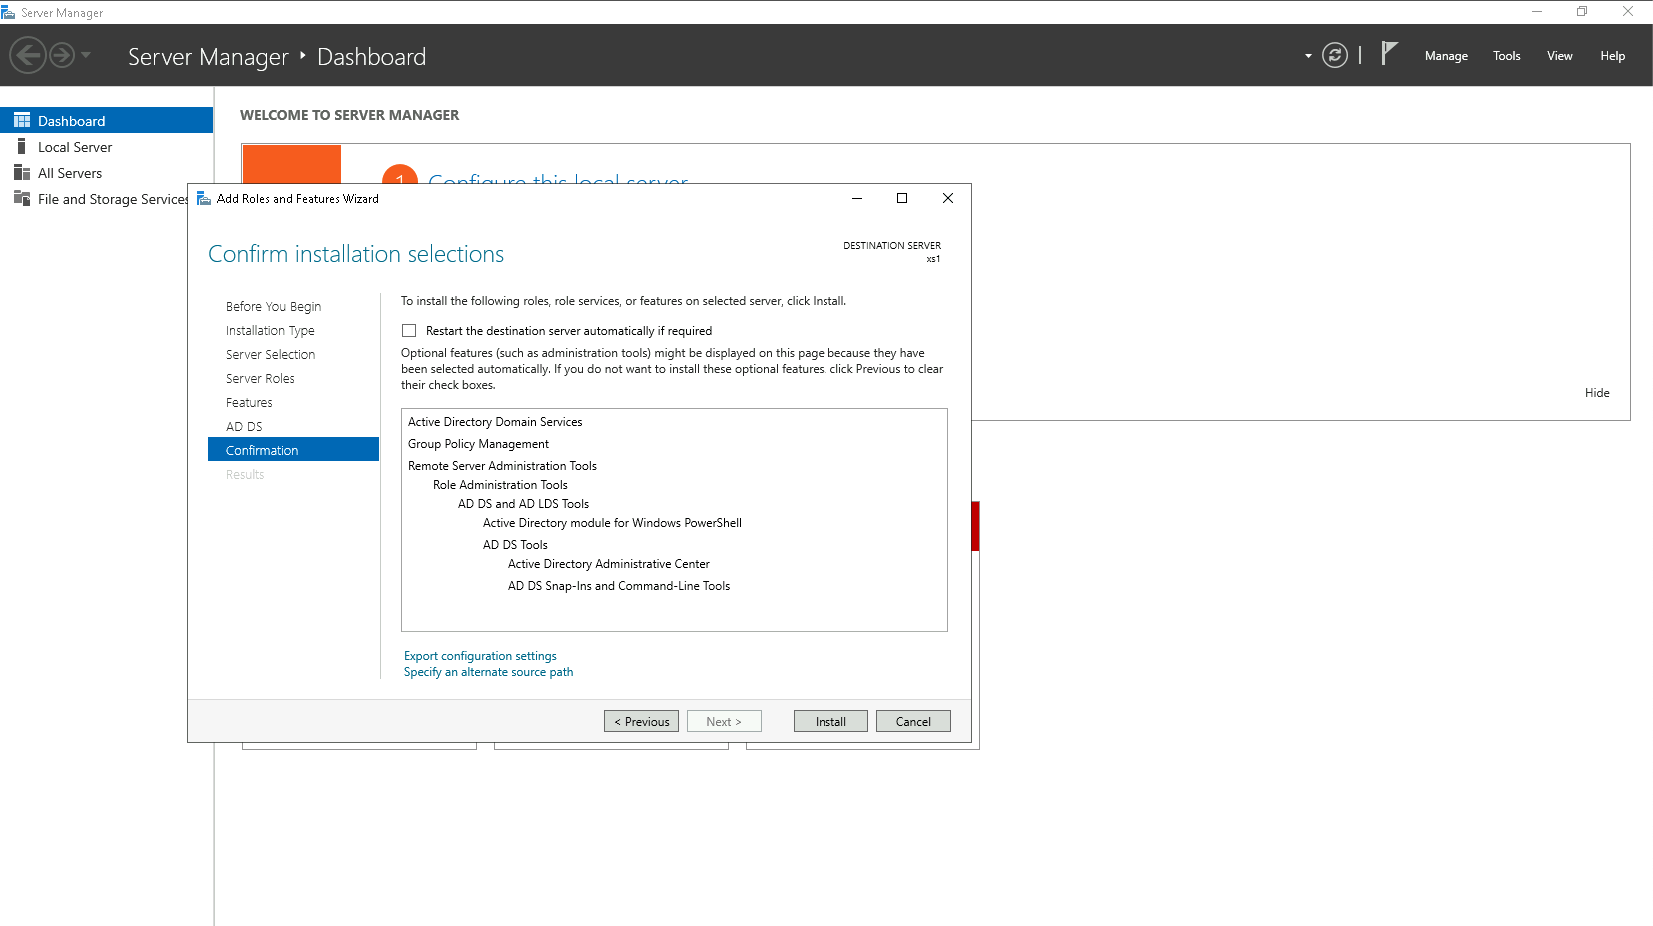Viewport: 1653px width, 926px height.
Task: Open the Manage menu
Action: 1446,56
